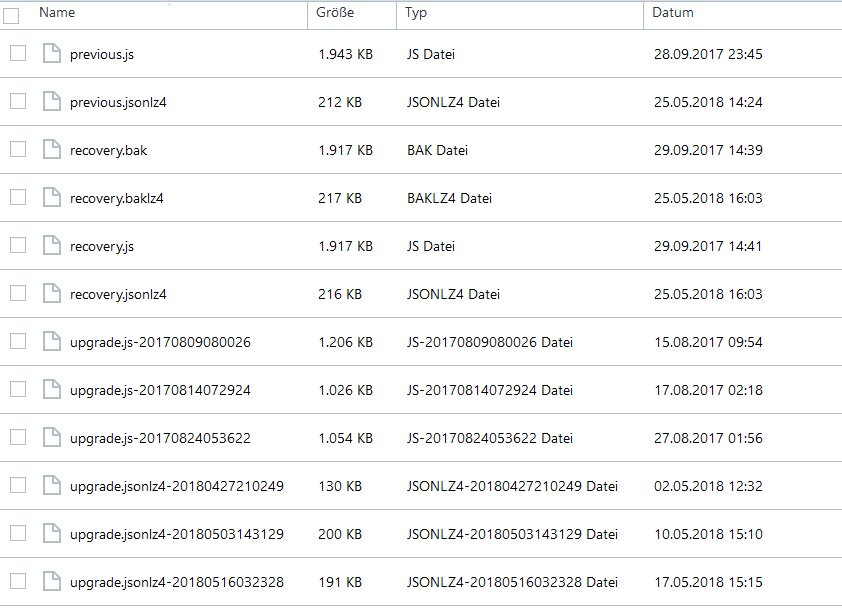842x609 pixels.
Task: Sort files by the Datum column
Action: [x=673, y=13]
